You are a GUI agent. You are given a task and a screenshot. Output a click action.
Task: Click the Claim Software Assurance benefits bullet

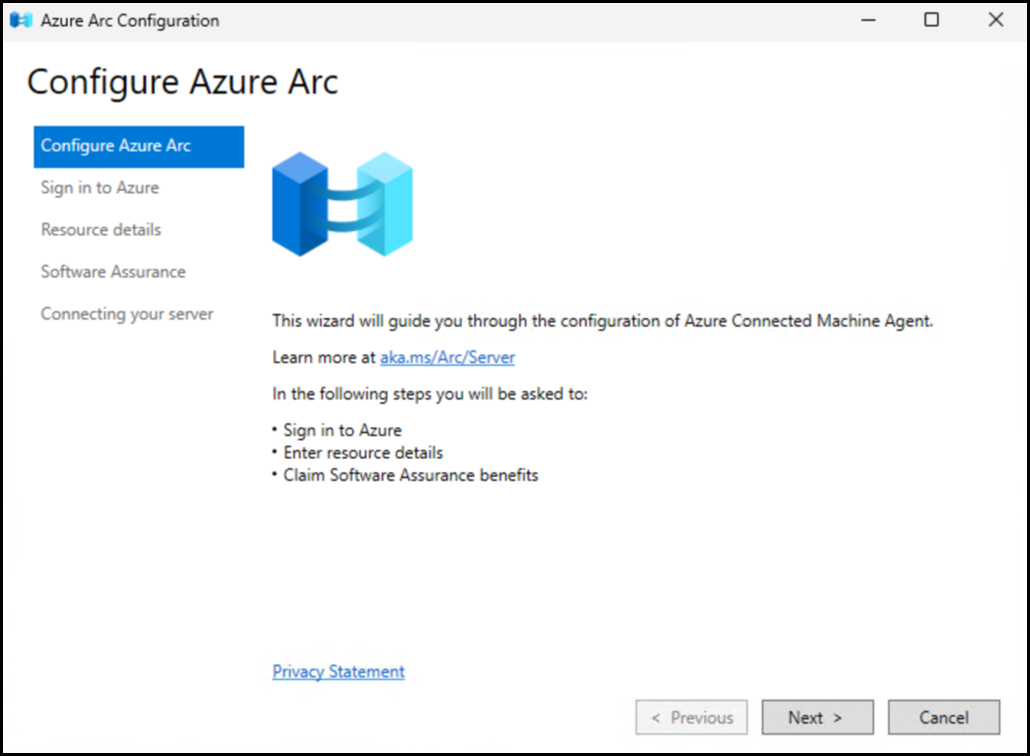click(410, 476)
